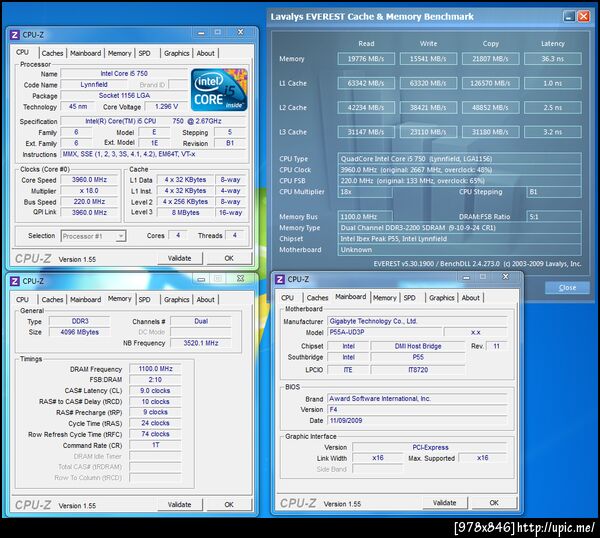Click Validate in CPU-Z processor window
This screenshot has width=600, height=538.
[x=179, y=258]
